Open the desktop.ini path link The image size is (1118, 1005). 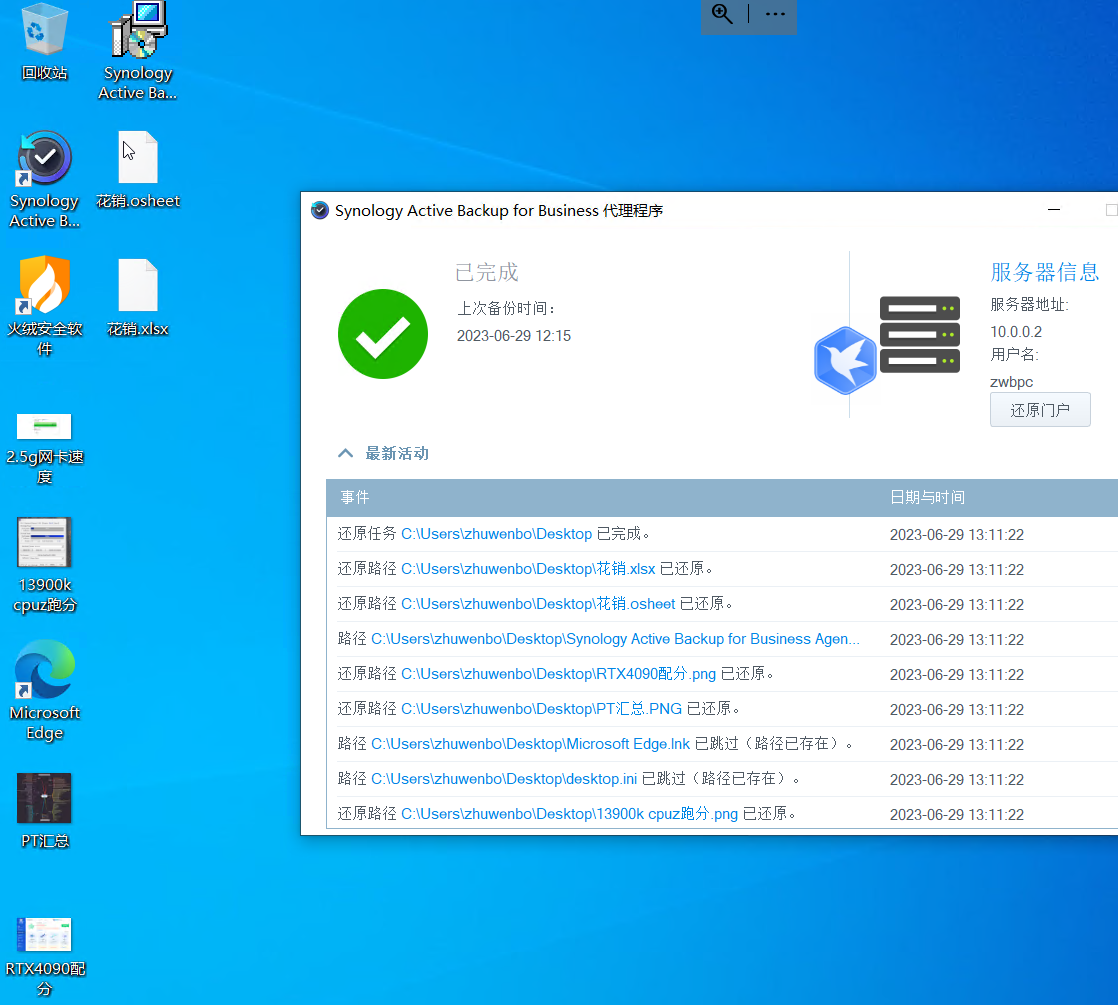pos(504,778)
